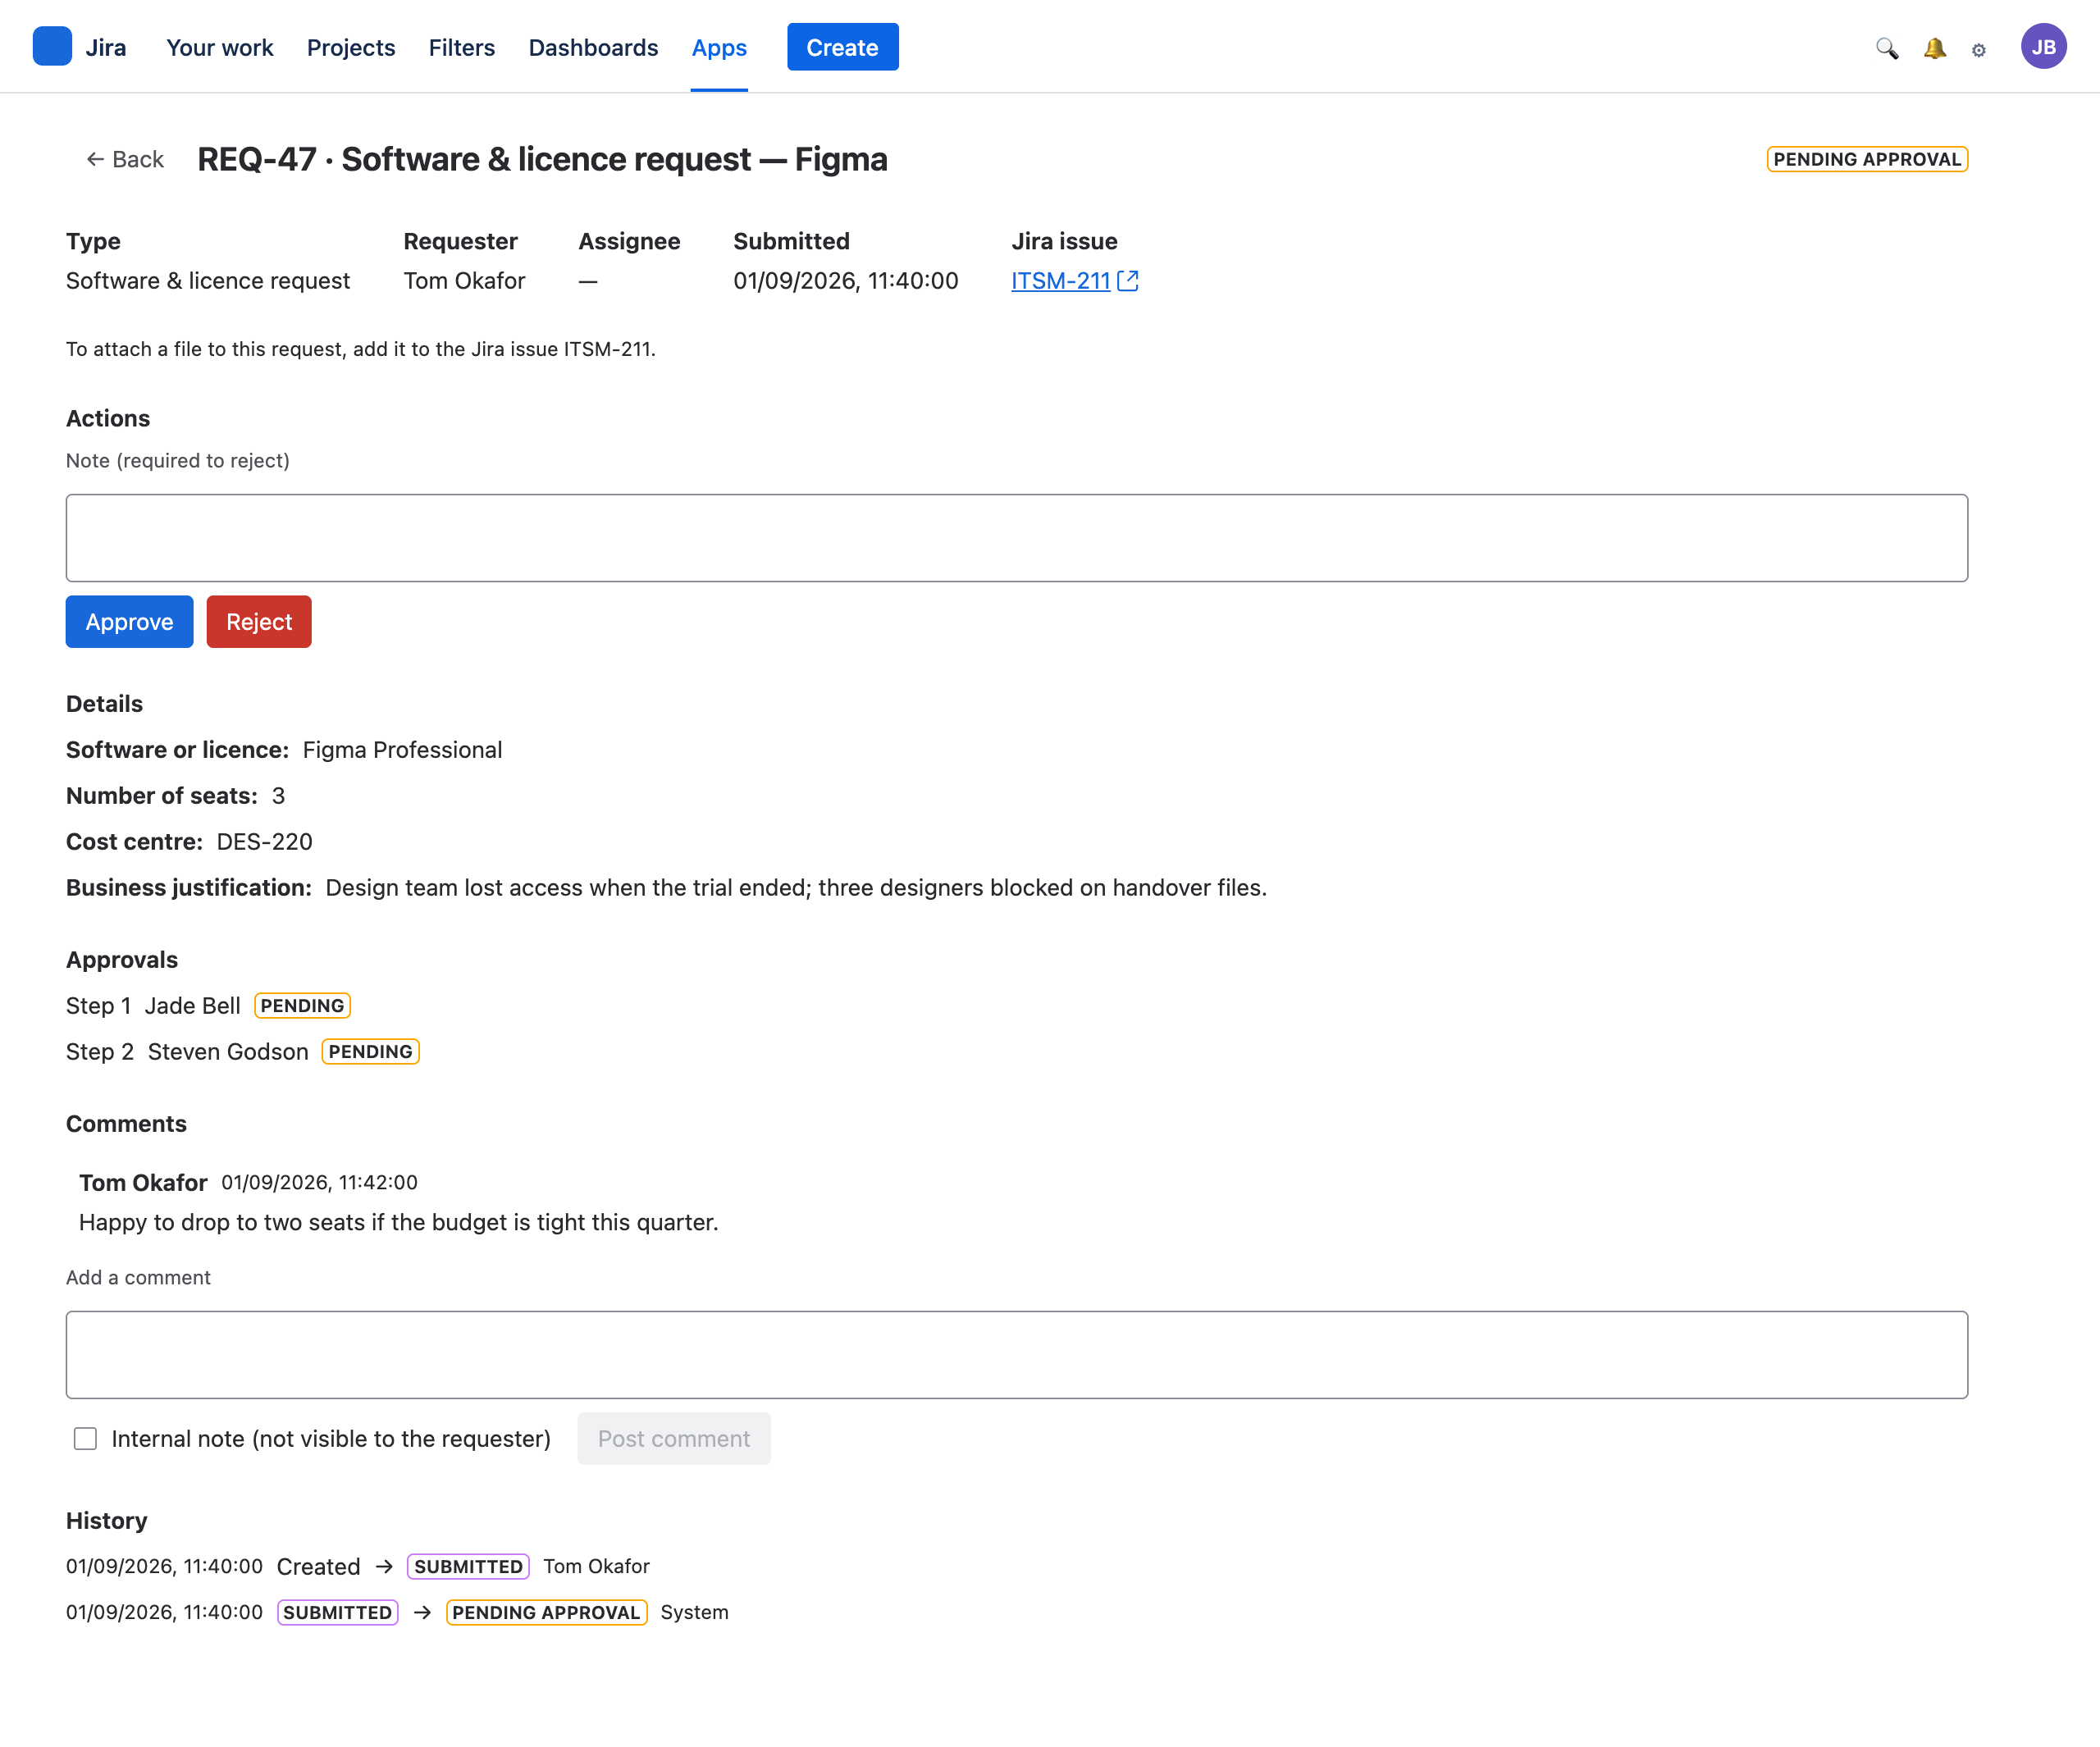The image size is (2100, 1747).
Task: Tick the Internal note checkbox
Action: click(x=86, y=1438)
